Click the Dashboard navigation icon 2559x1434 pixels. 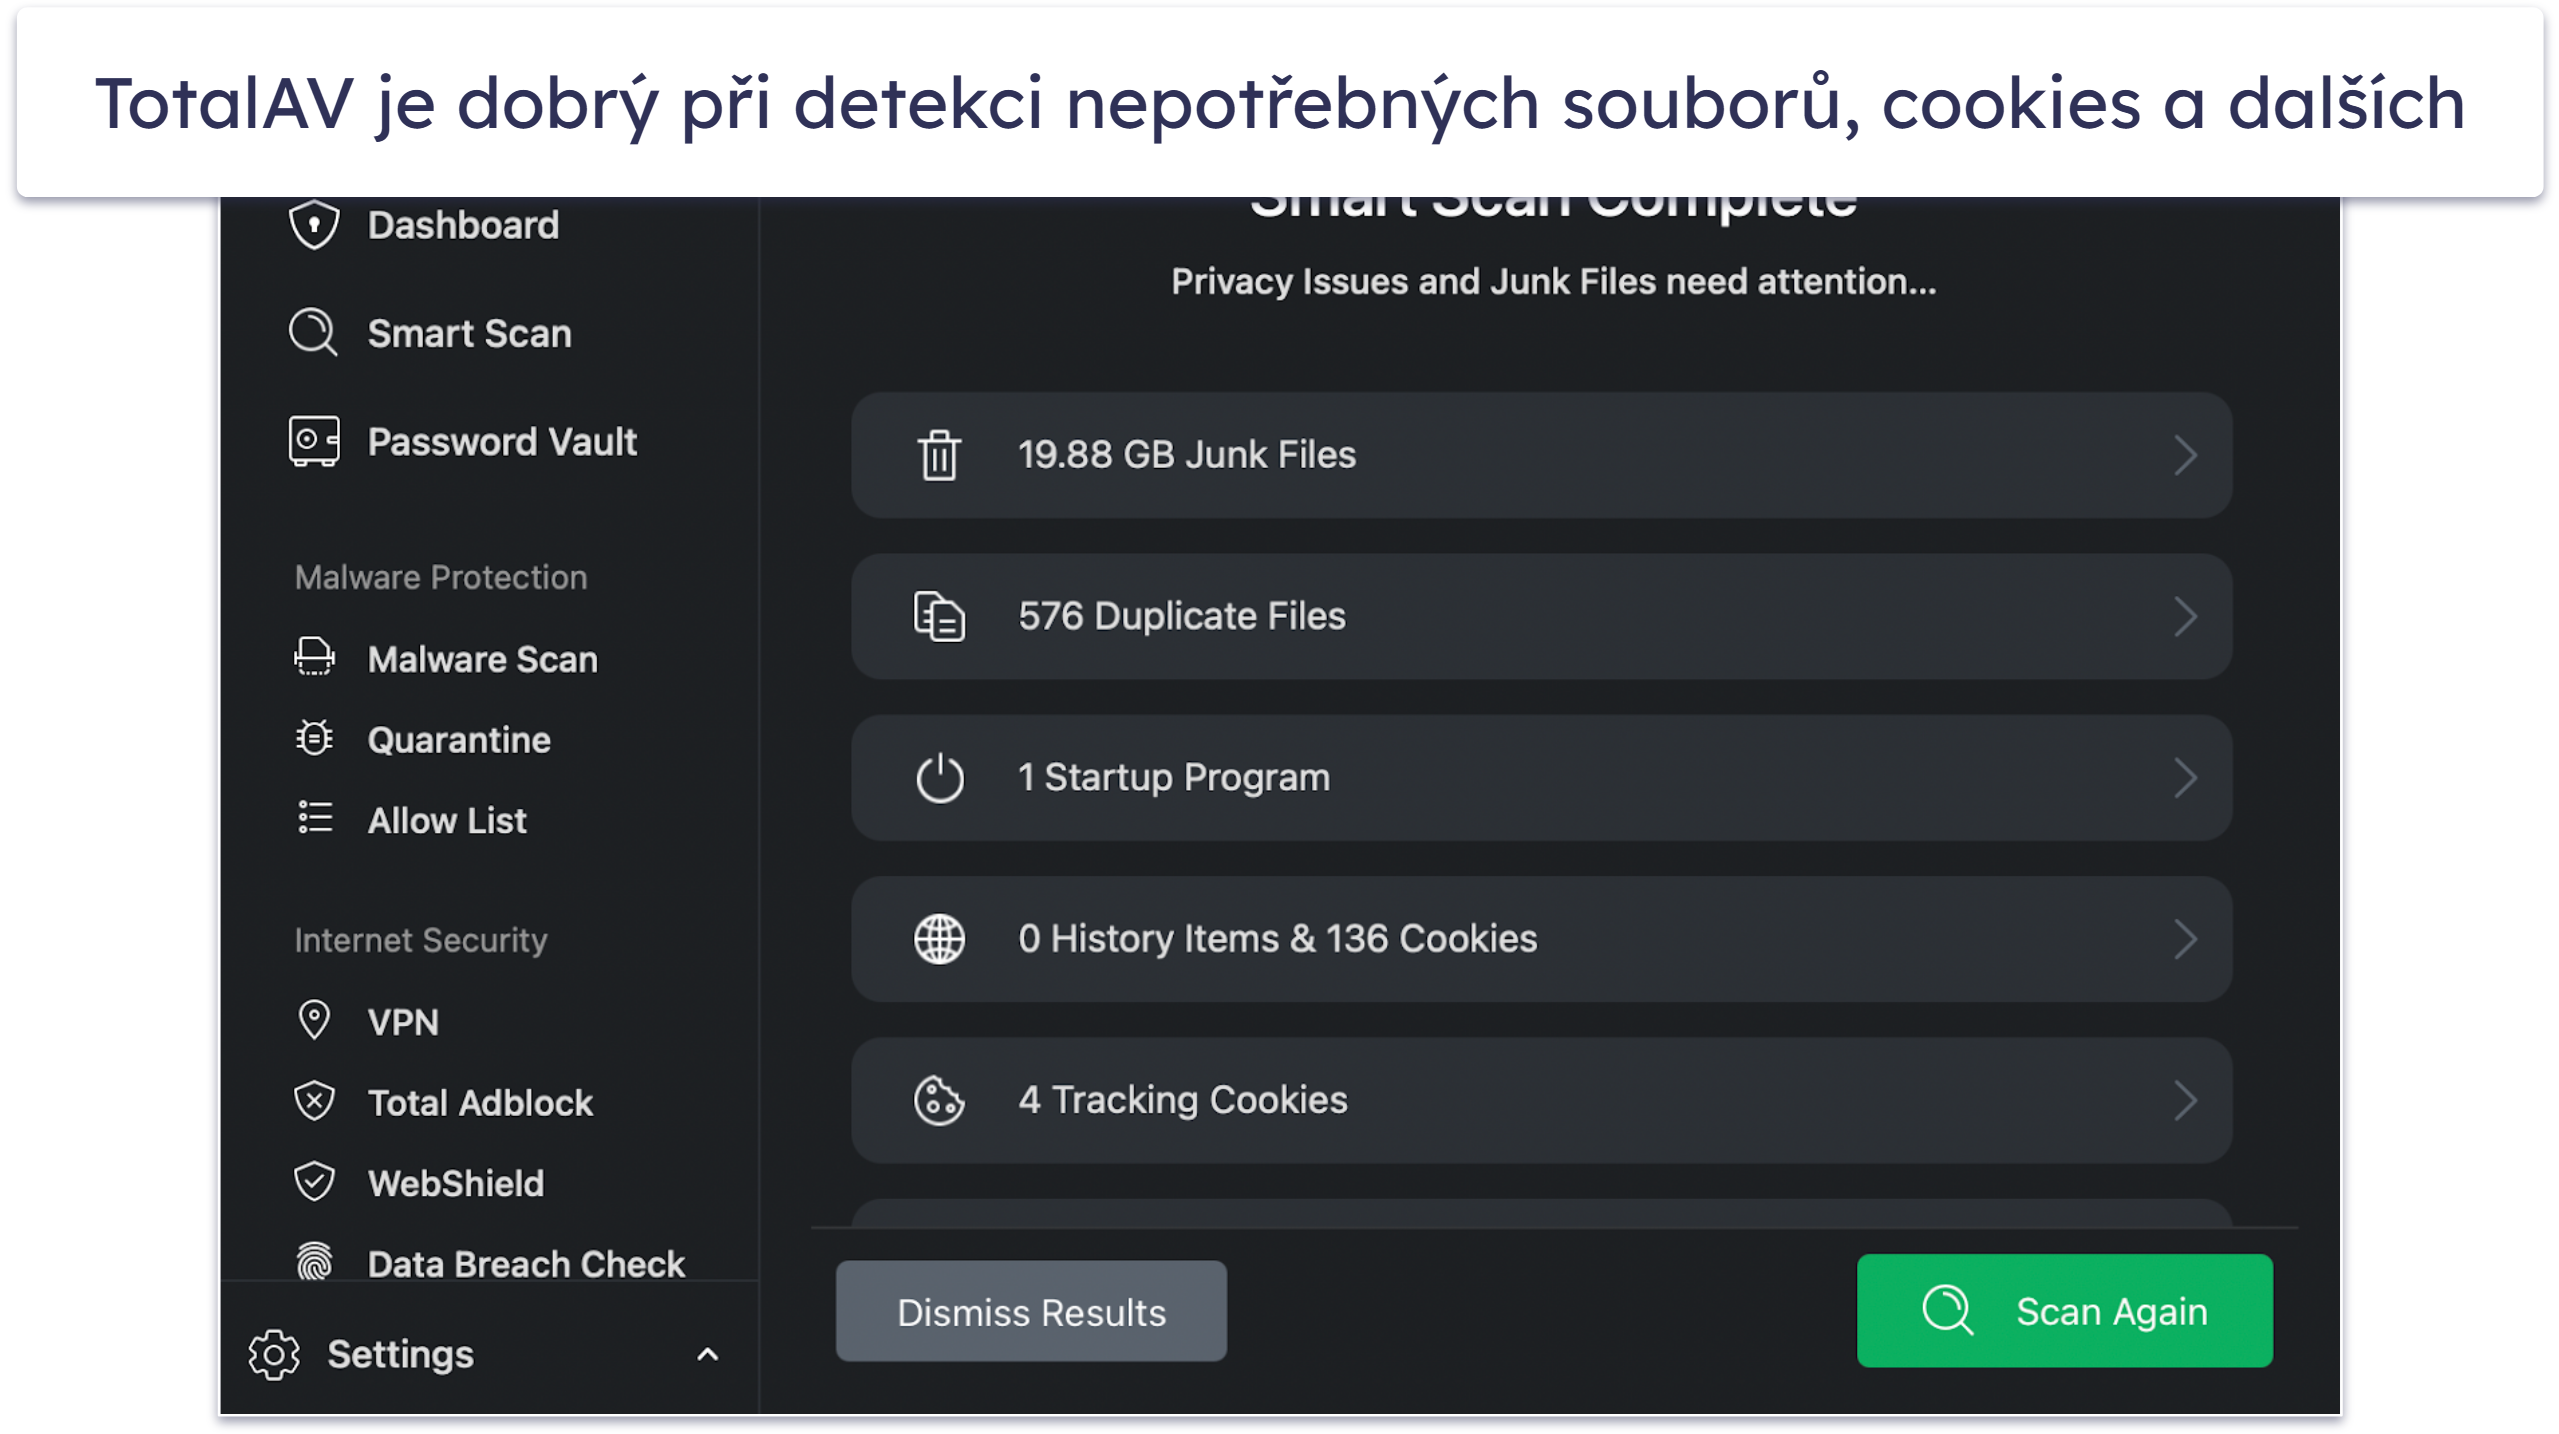tap(316, 225)
